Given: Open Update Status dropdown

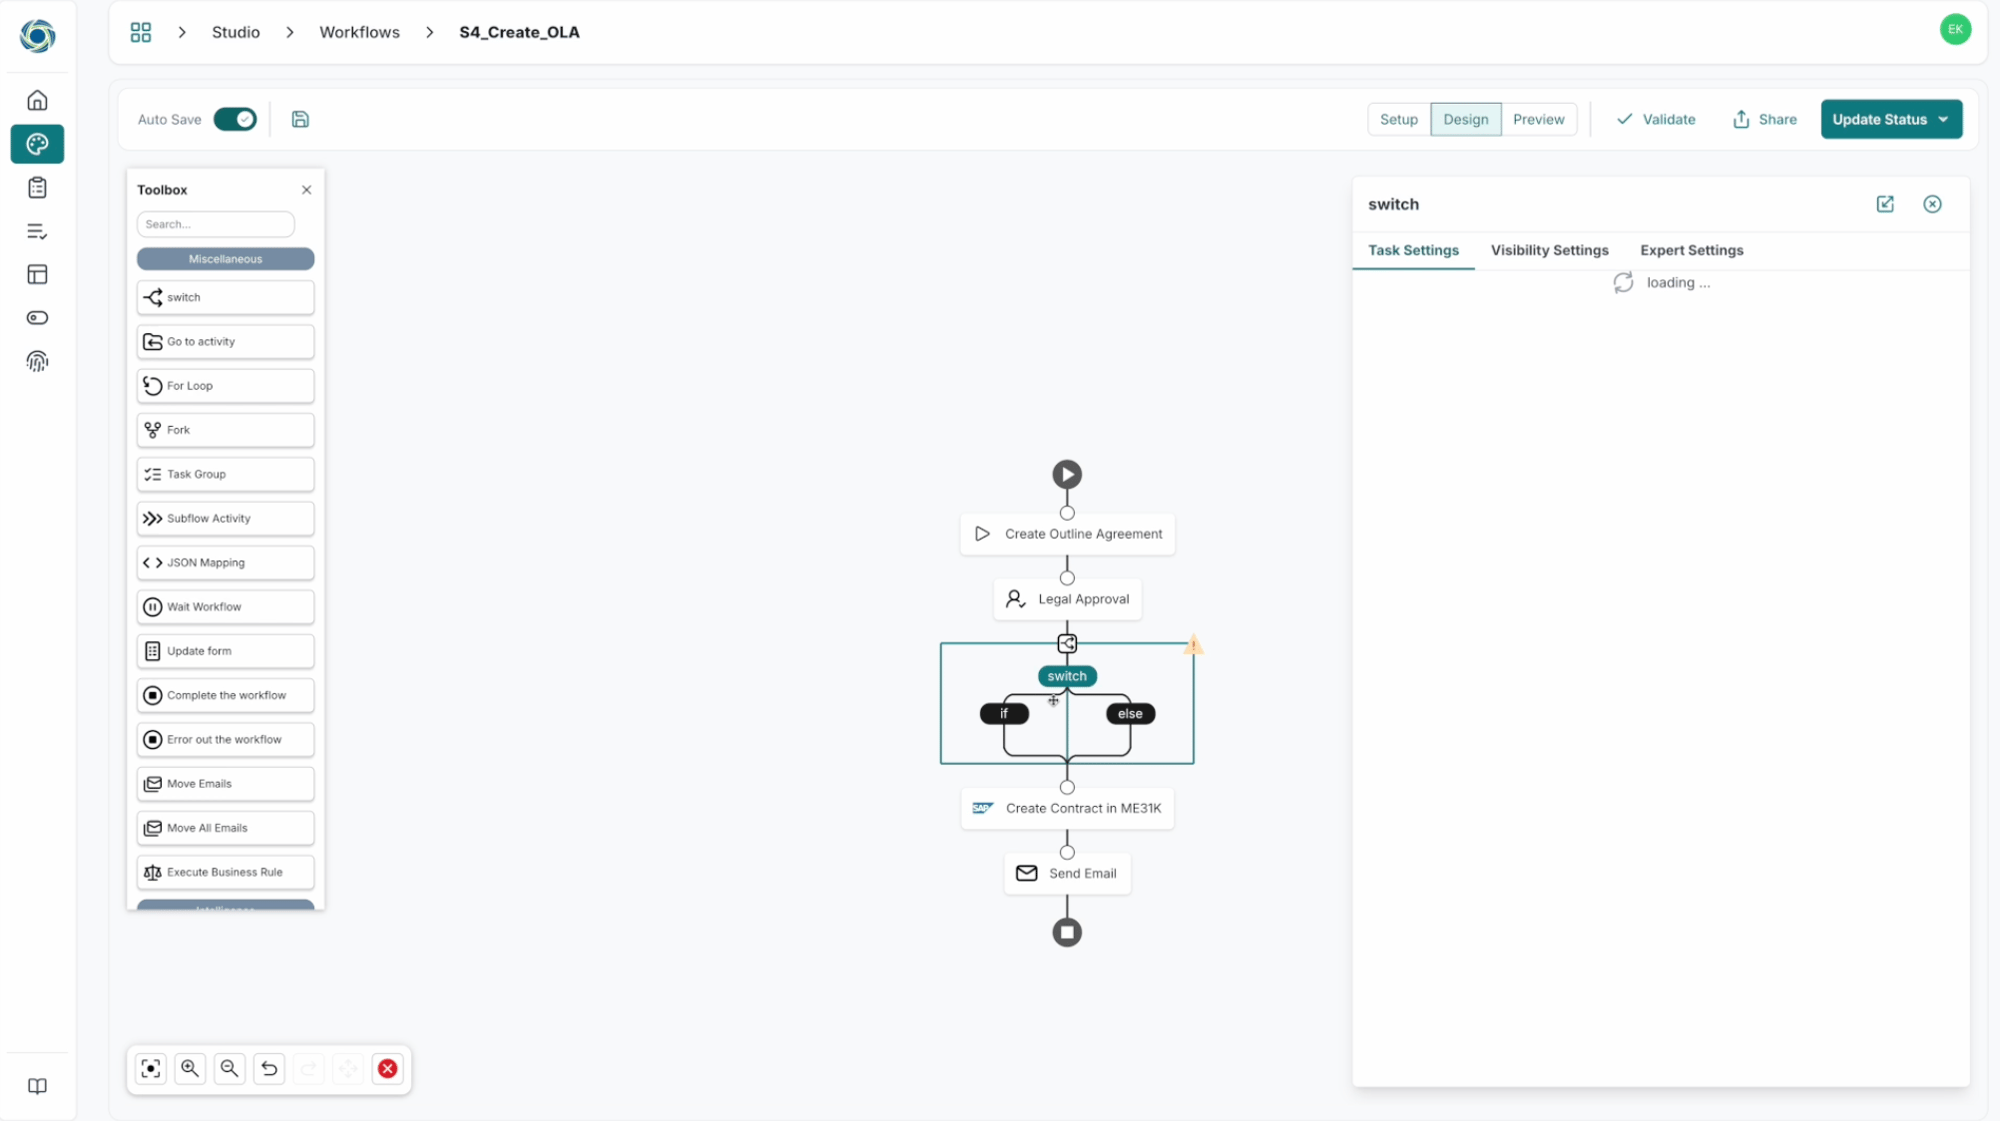Looking at the screenshot, I should click(1890, 119).
